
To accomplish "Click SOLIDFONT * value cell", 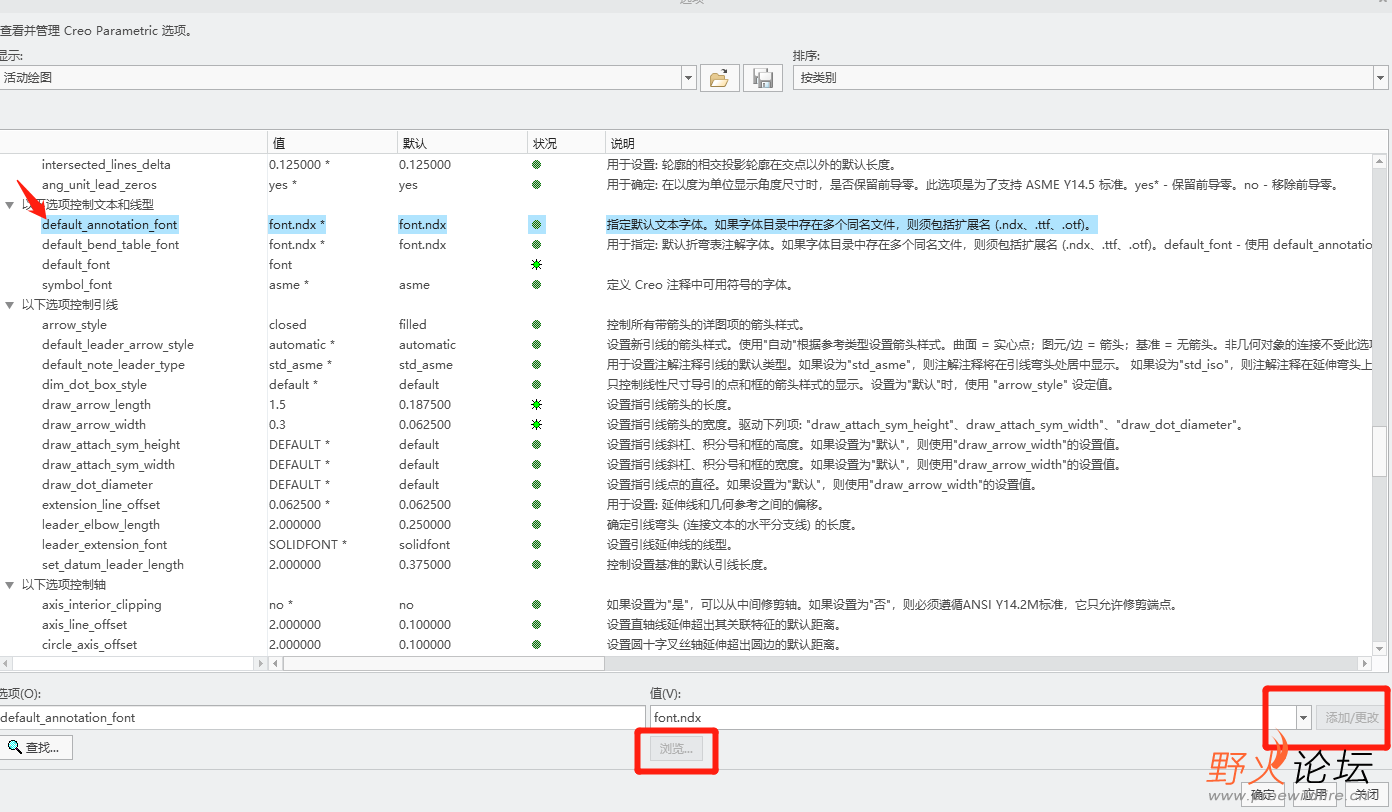I will (308, 544).
